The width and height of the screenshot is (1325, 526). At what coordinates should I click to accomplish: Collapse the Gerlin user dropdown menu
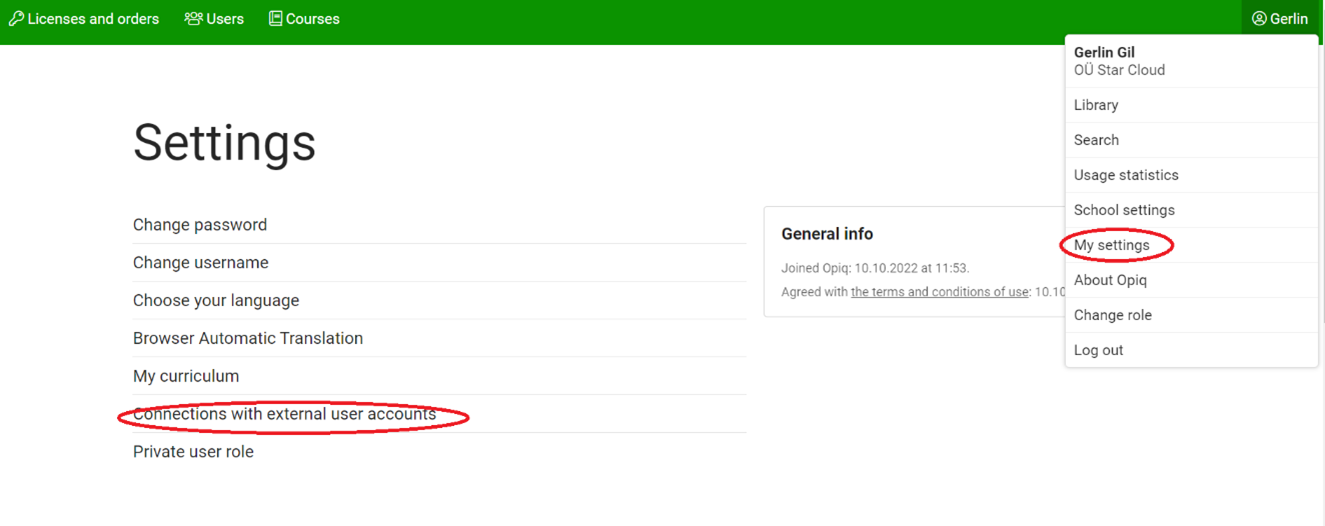tap(1281, 18)
